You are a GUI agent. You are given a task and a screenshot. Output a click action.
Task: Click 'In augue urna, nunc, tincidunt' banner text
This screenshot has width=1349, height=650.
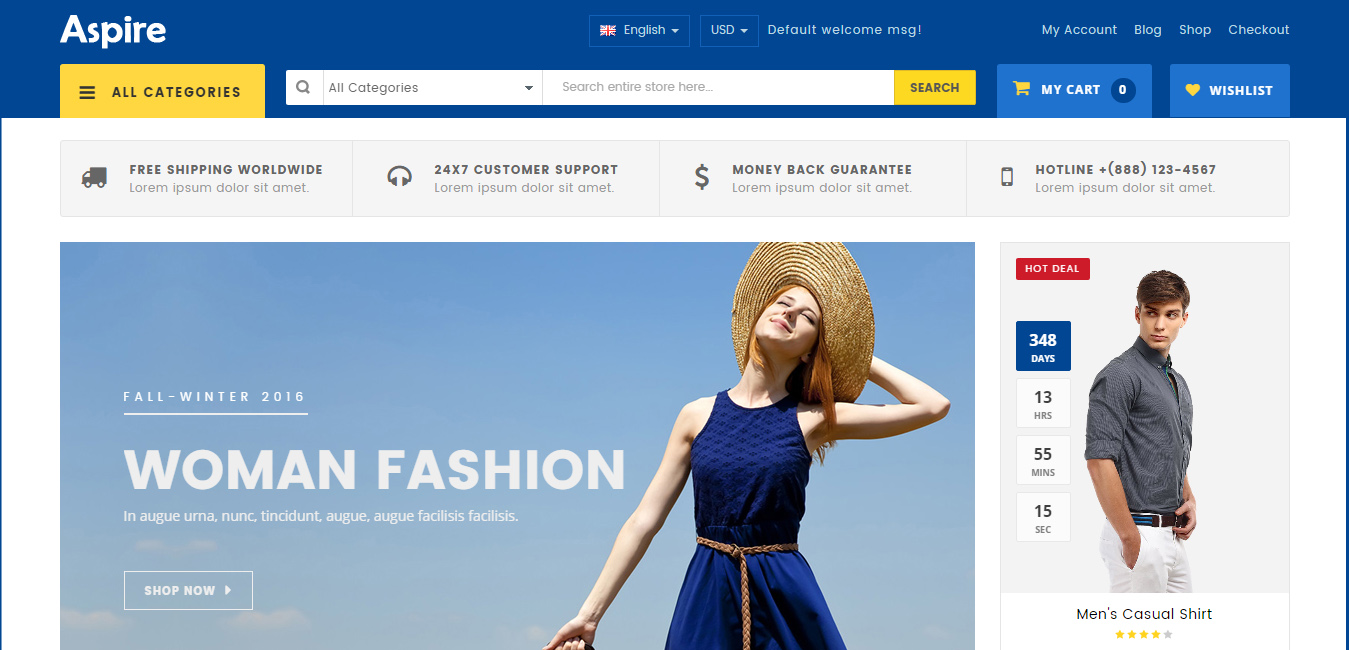pyautogui.click(x=321, y=517)
